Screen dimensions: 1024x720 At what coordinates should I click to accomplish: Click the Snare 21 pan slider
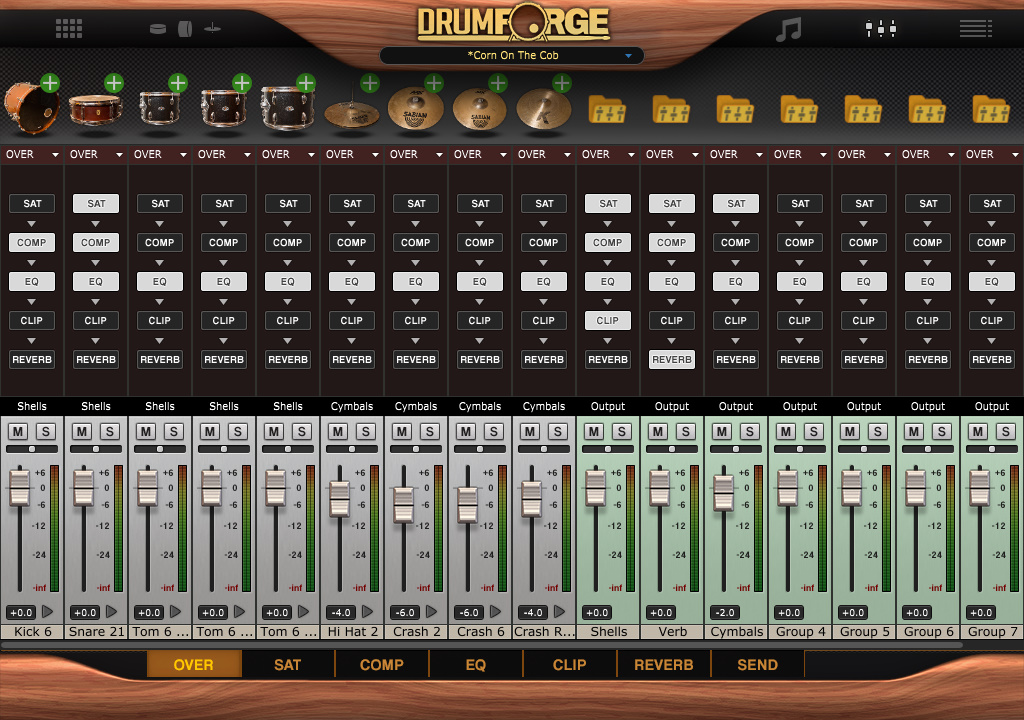pos(96,450)
